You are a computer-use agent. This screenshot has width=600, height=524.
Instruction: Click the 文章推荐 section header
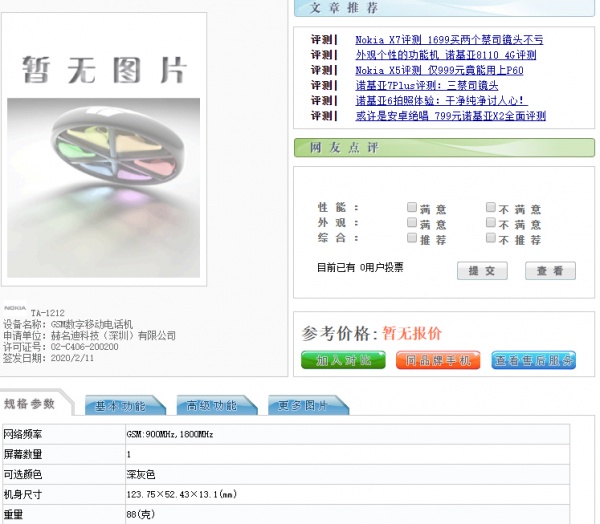pyautogui.click(x=444, y=8)
